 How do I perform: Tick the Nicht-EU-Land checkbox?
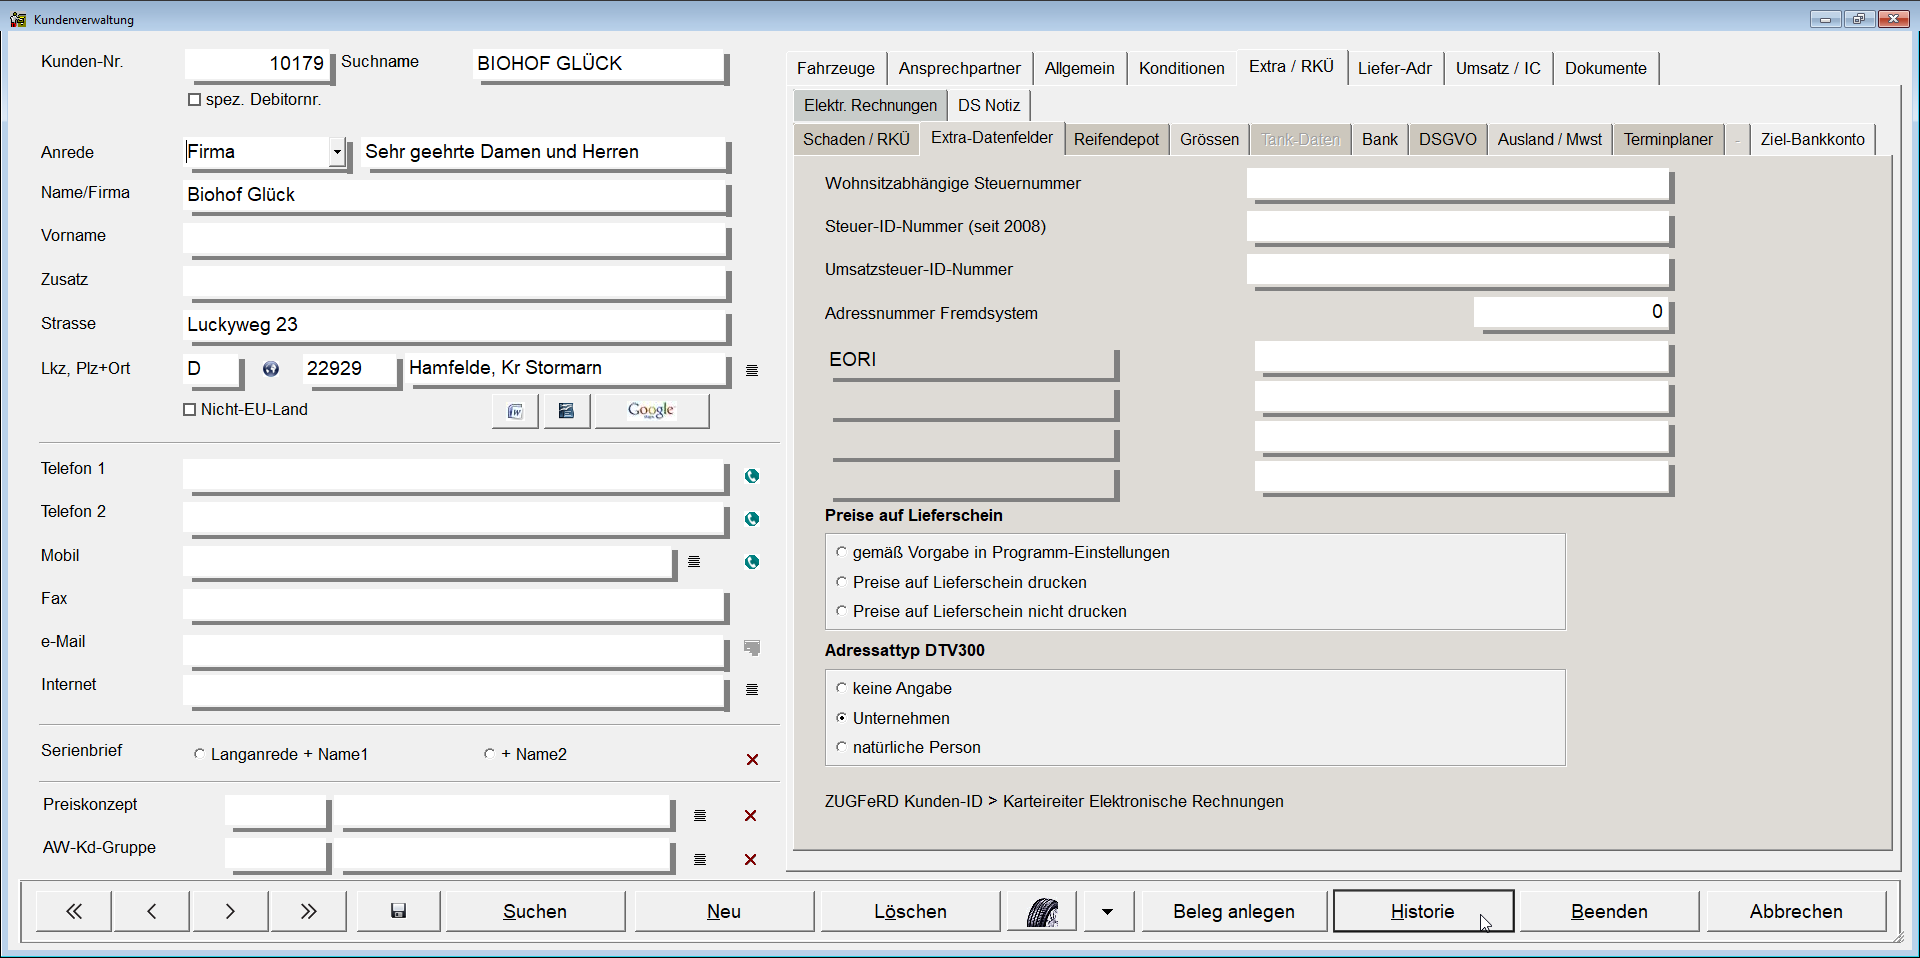click(x=190, y=410)
